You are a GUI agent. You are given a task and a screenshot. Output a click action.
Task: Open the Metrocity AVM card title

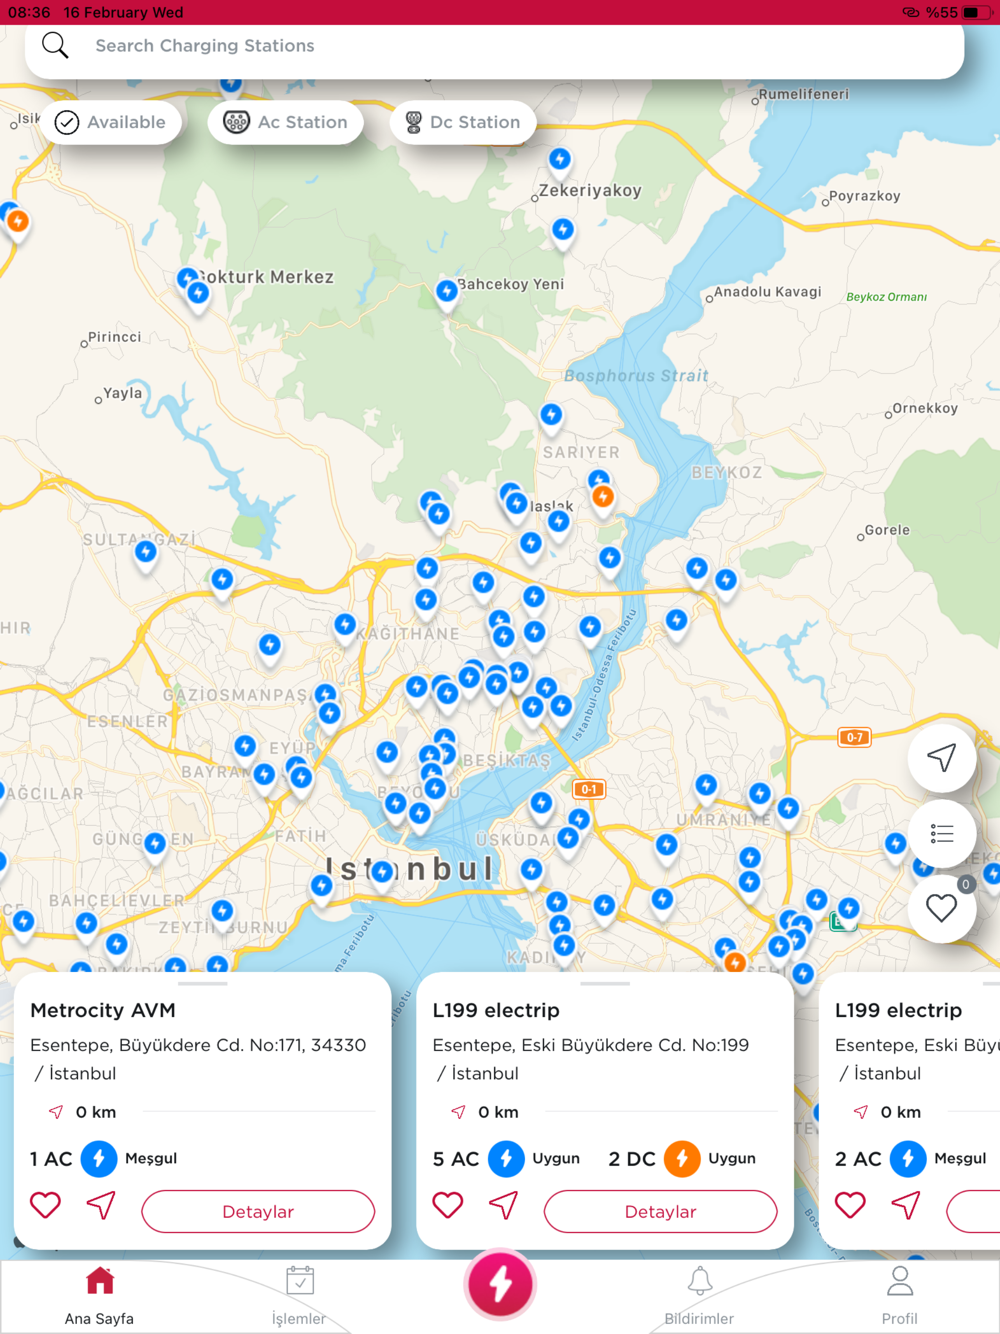(103, 1010)
